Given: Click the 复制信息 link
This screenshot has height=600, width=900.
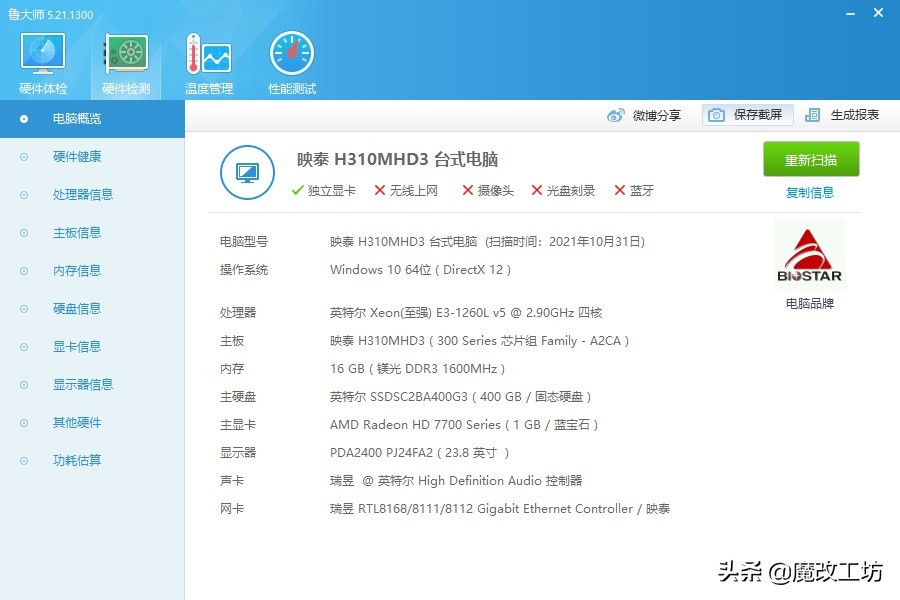Looking at the screenshot, I should click(x=810, y=191).
